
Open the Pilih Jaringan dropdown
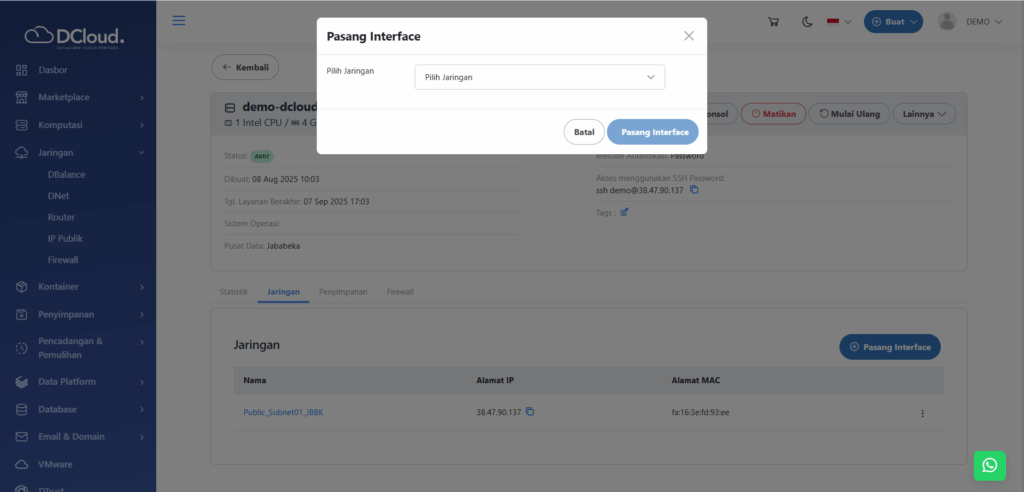(x=539, y=77)
